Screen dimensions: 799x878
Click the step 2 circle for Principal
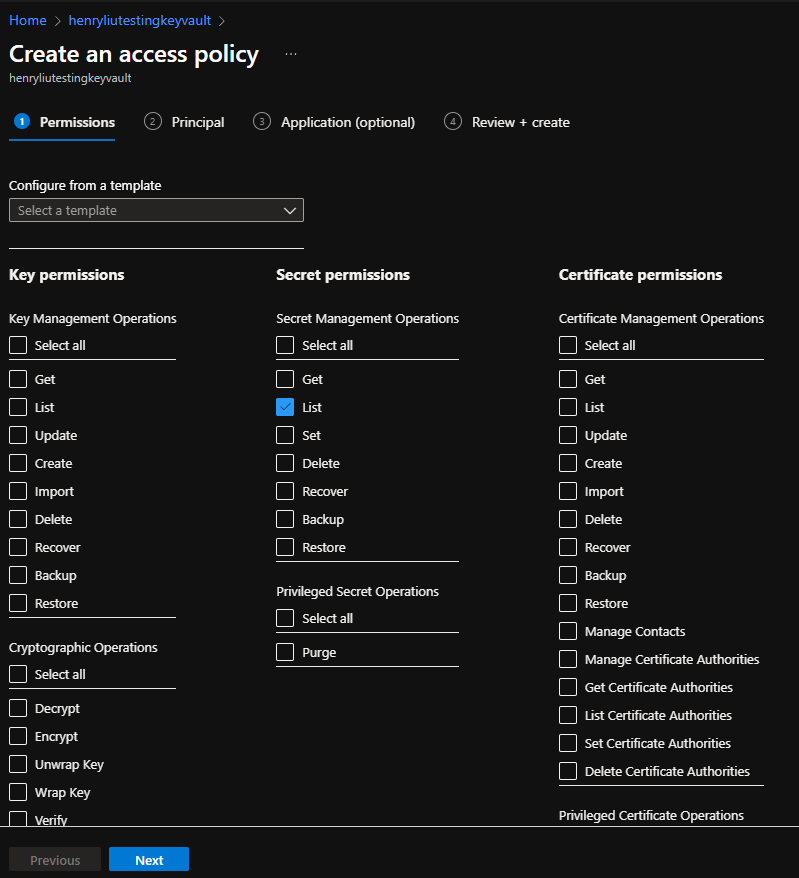[152, 122]
